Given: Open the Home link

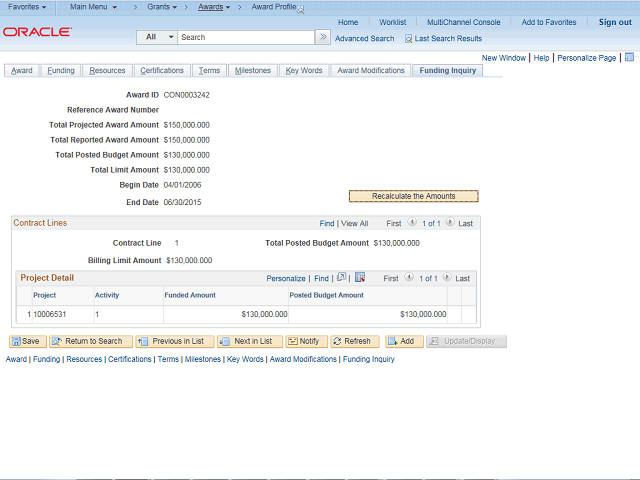Looking at the screenshot, I should click(x=348, y=22).
